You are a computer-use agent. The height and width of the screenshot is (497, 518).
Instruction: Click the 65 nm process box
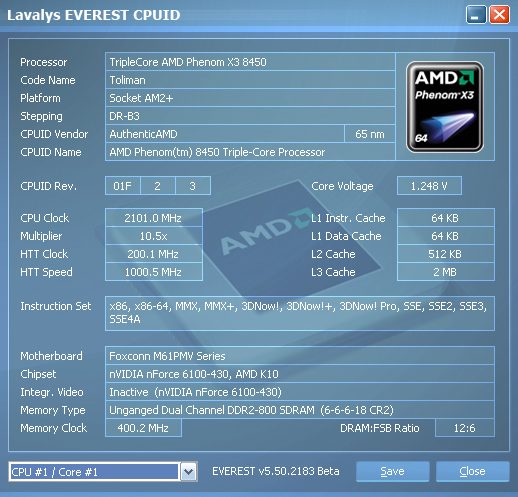[x=370, y=134]
